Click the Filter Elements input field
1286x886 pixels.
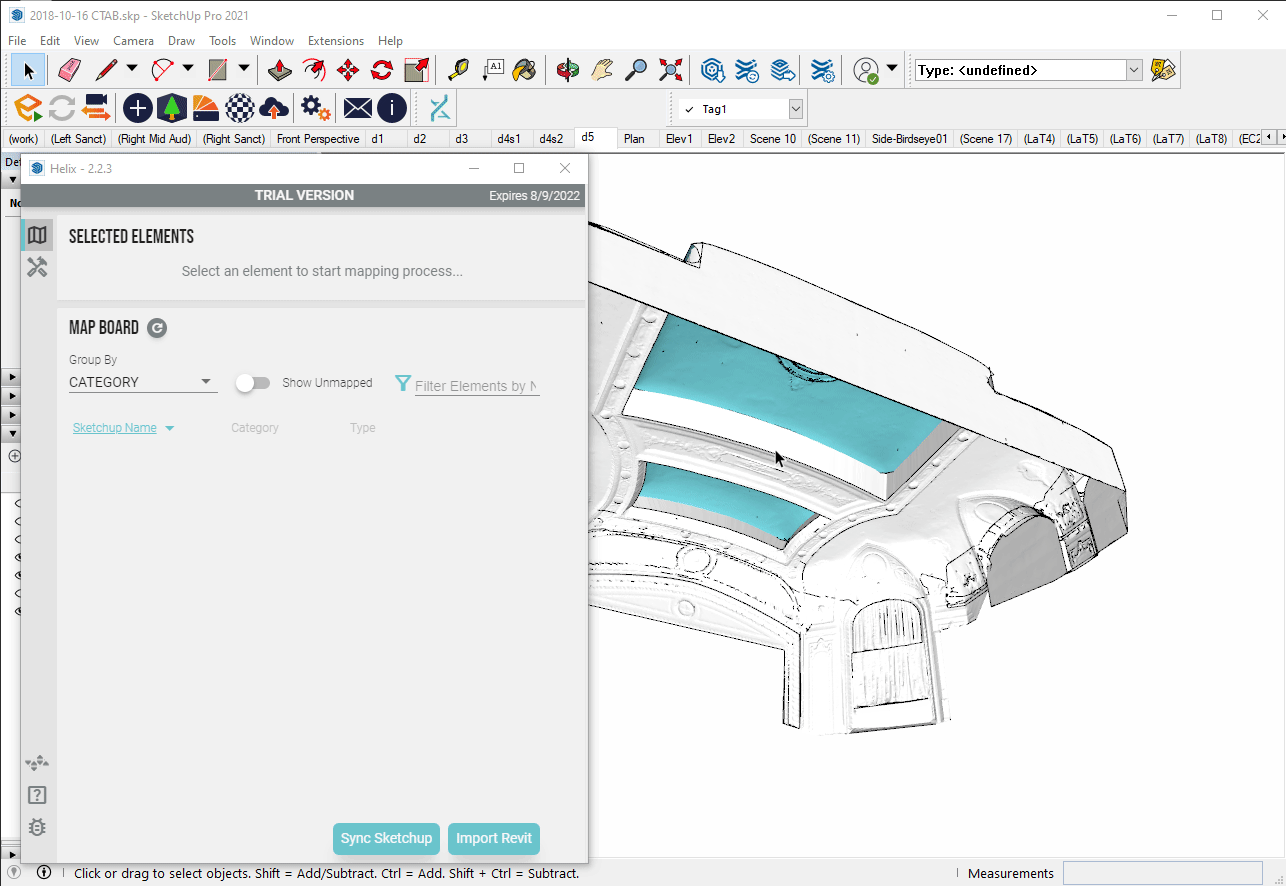(x=477, y=385)
